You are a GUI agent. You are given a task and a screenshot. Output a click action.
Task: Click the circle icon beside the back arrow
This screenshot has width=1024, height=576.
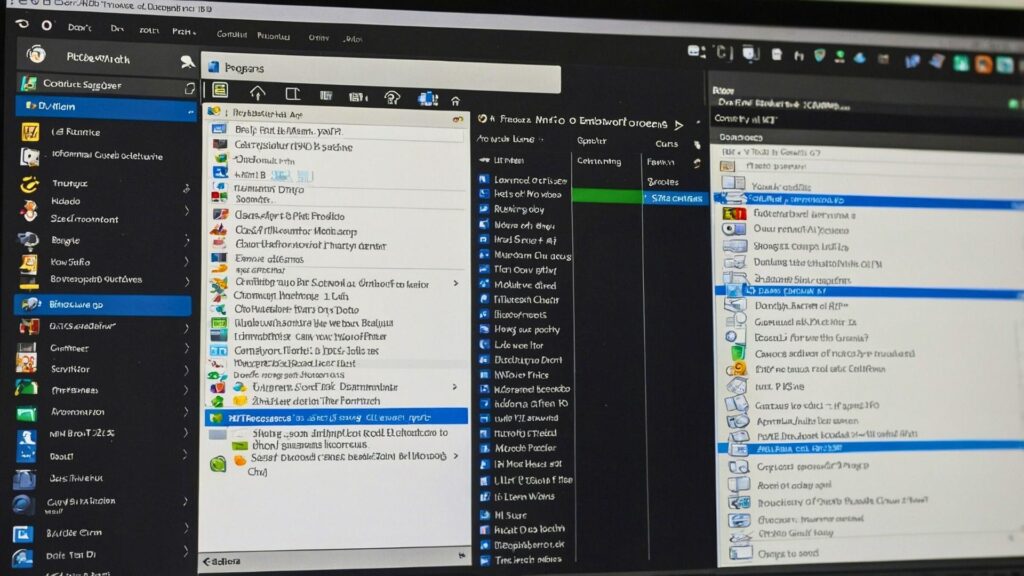(46, 25)
